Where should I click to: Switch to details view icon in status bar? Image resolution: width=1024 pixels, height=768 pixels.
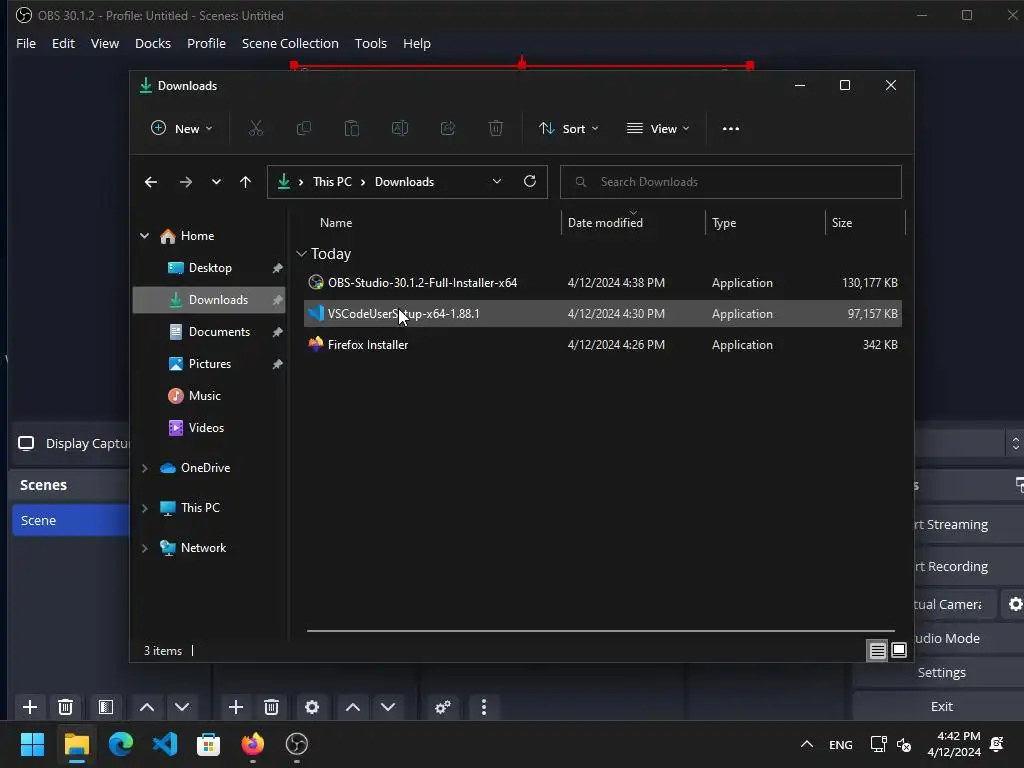[877, 650]
